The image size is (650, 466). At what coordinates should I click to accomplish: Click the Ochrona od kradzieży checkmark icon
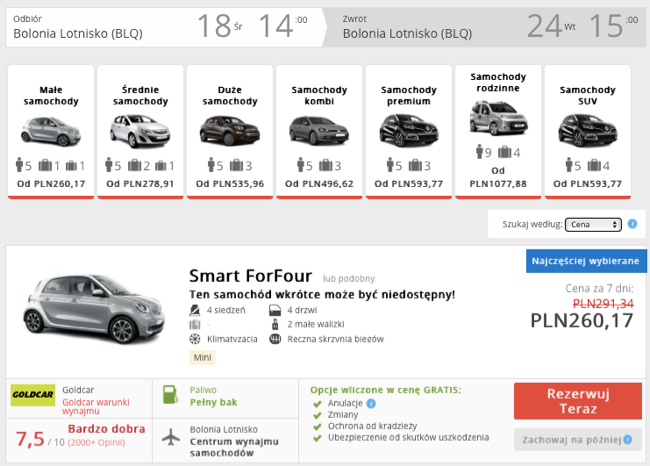[x=318, y=427]
